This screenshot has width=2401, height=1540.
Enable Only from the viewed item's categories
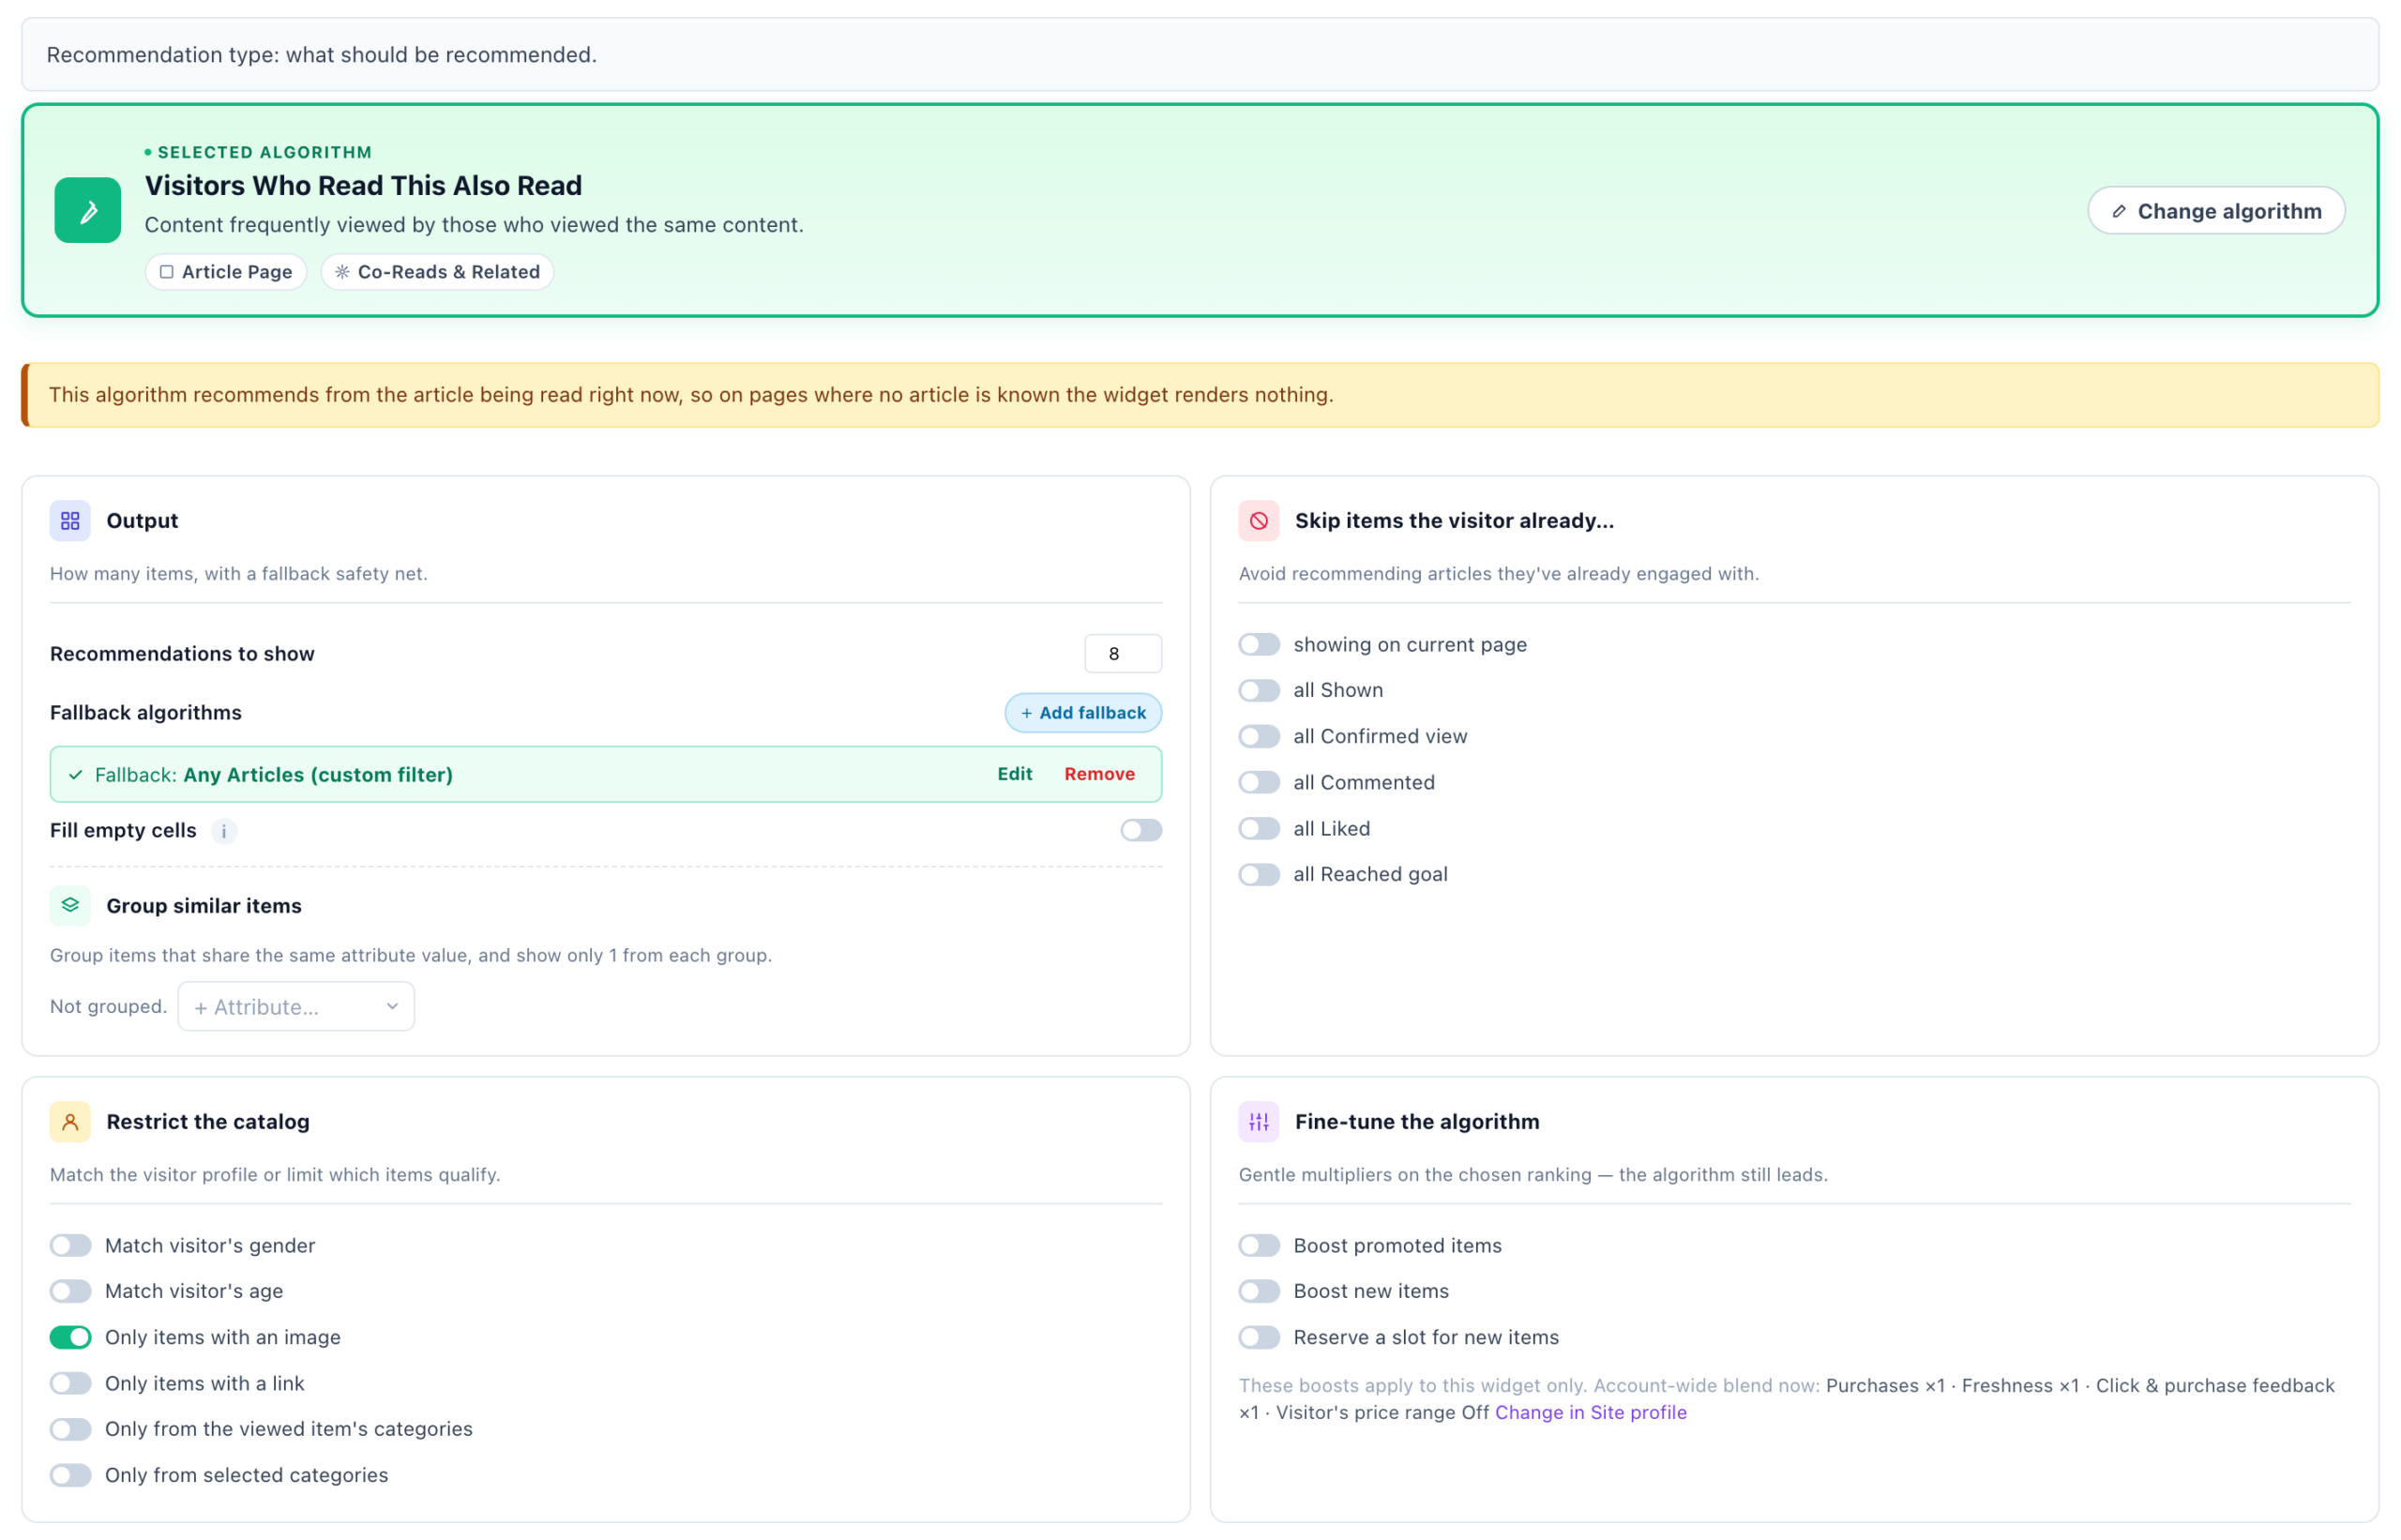pyautogui.click(x=70, y=1429)
